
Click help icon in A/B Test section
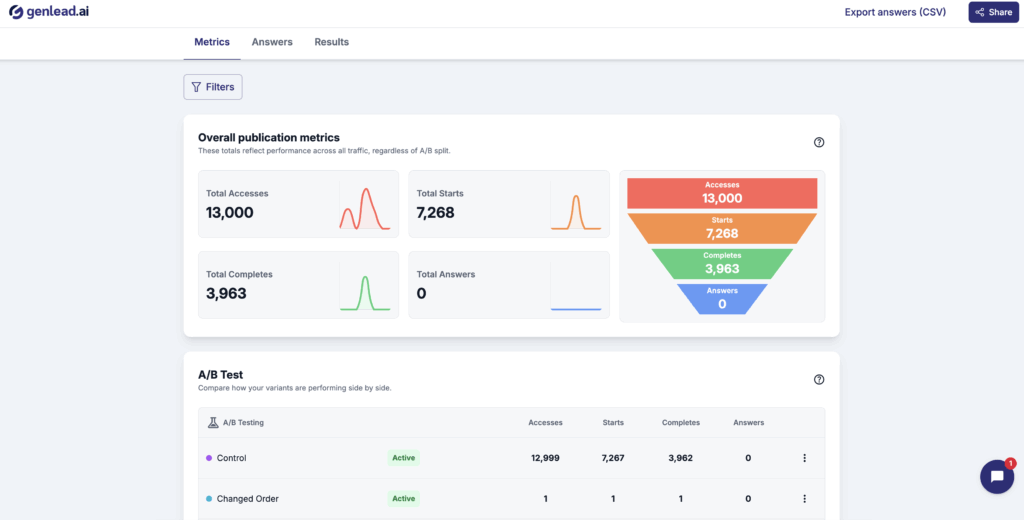click(819, 379)
